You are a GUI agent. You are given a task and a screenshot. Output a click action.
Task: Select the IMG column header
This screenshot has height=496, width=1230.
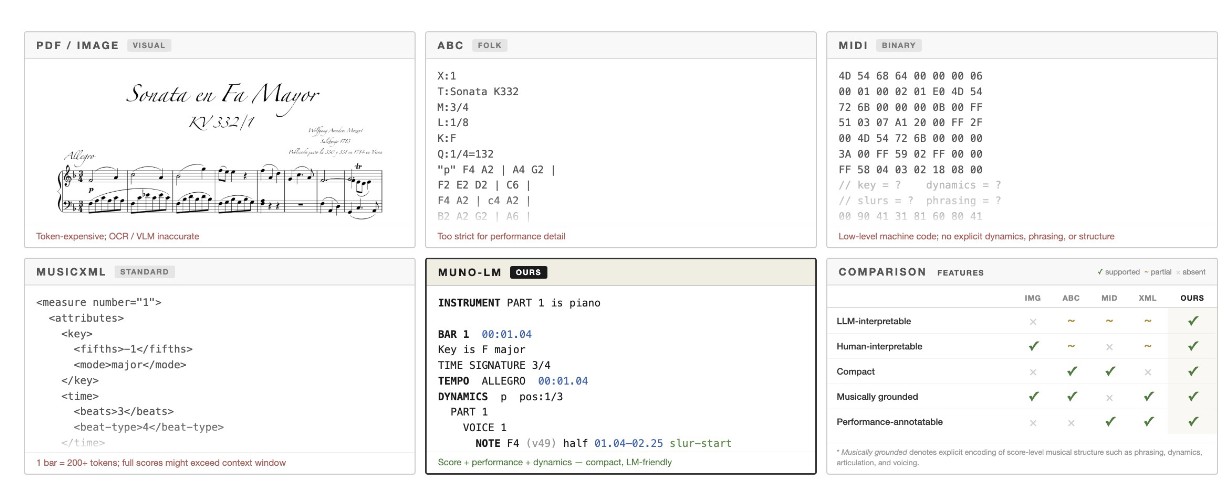1033,298
